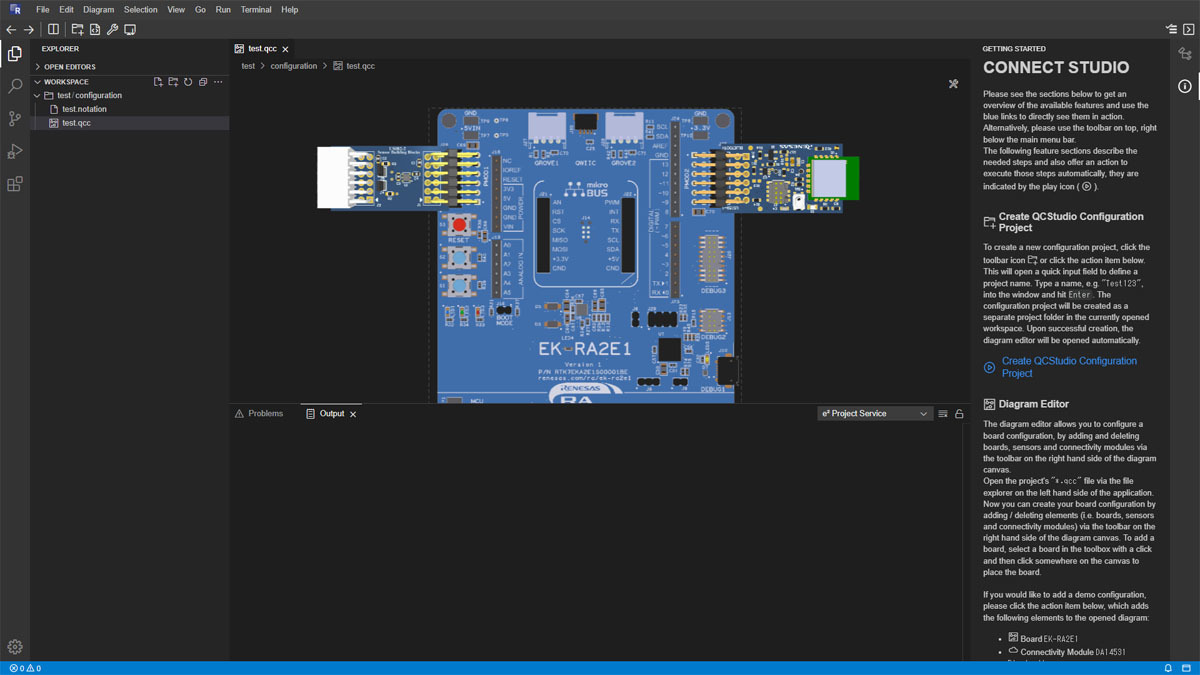This screenshot has width=1200, height=675.
Task: Open the Explorer view in activity bar
Action: point(15,54)
